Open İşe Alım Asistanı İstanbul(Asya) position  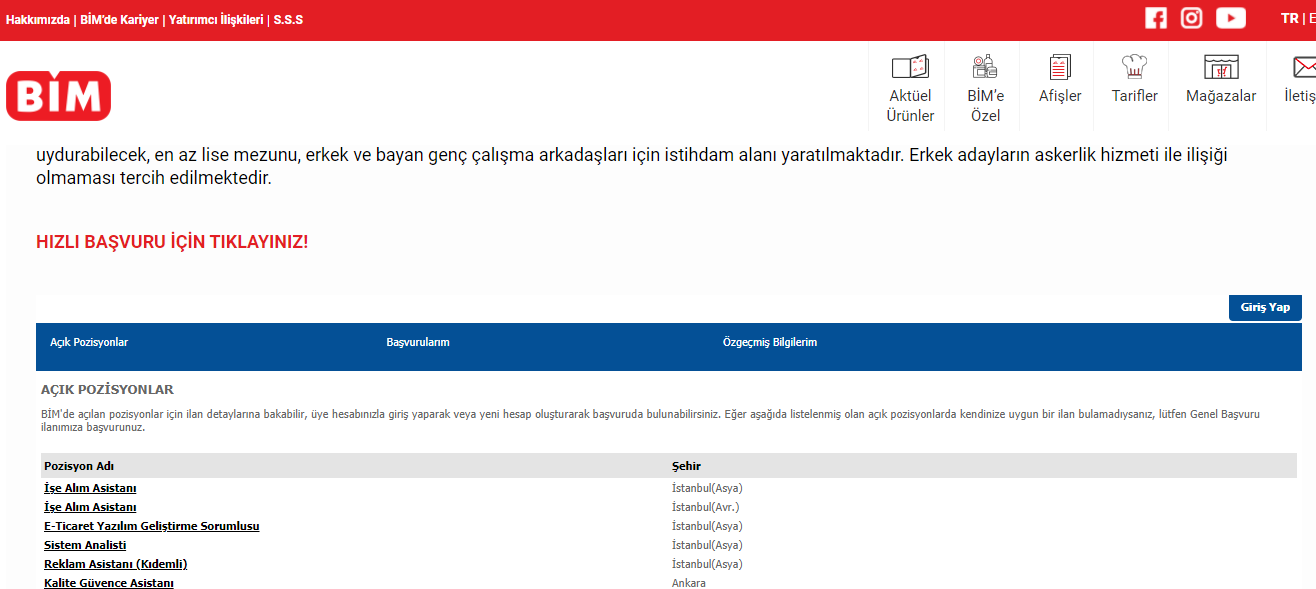(x=90, y=488)
